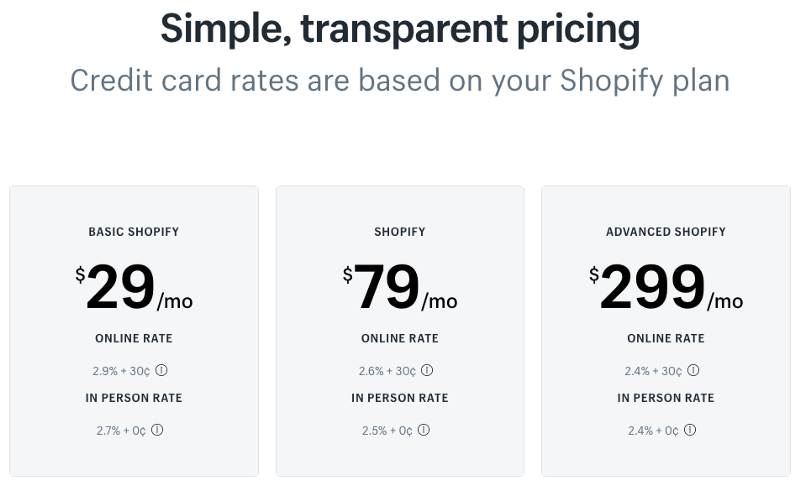Screen dimensions: 800x485
Task: Click the credit card rates subtitle text
Action: (400, 79)
